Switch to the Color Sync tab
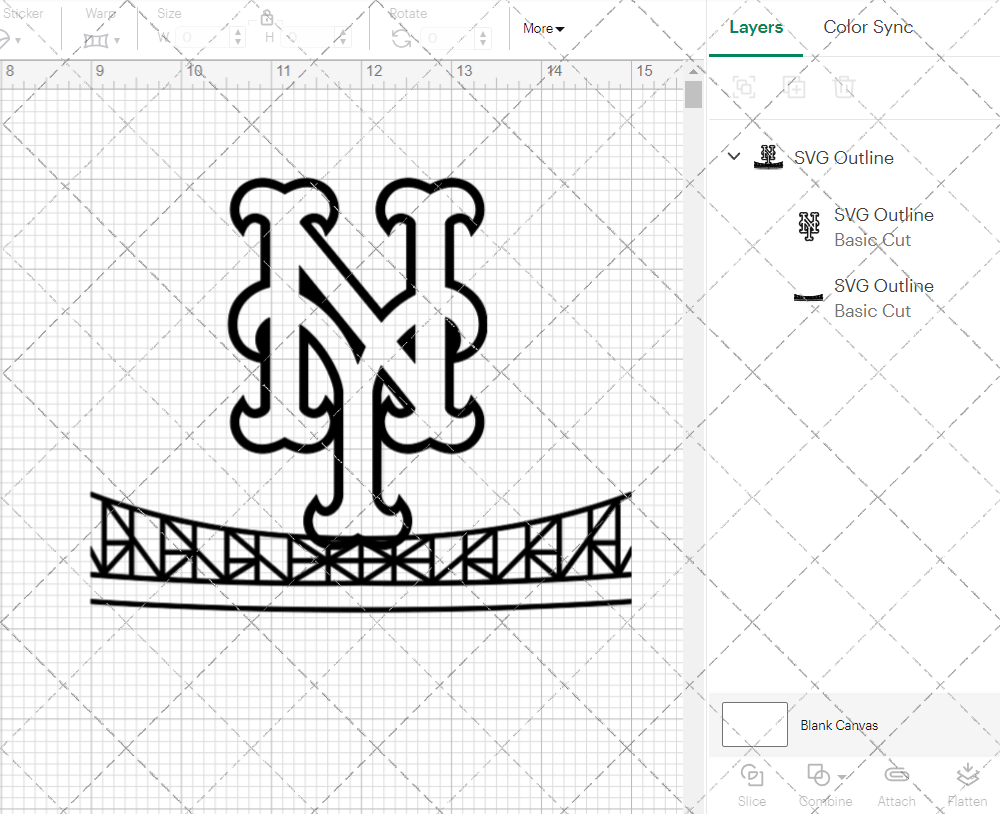Image resolution: width=1000 pixels, height=814 pixels. coord(868,28)
